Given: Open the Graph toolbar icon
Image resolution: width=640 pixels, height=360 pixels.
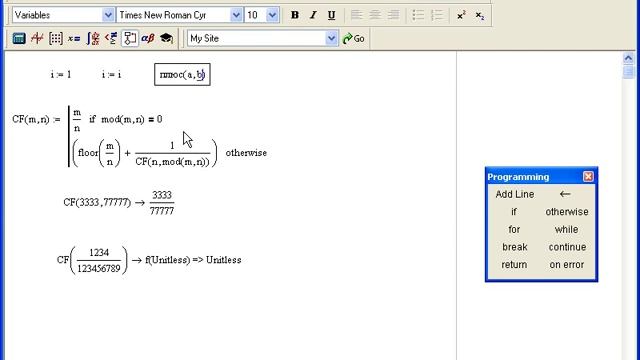Looking at the screenshot, I should pos(37,38).
